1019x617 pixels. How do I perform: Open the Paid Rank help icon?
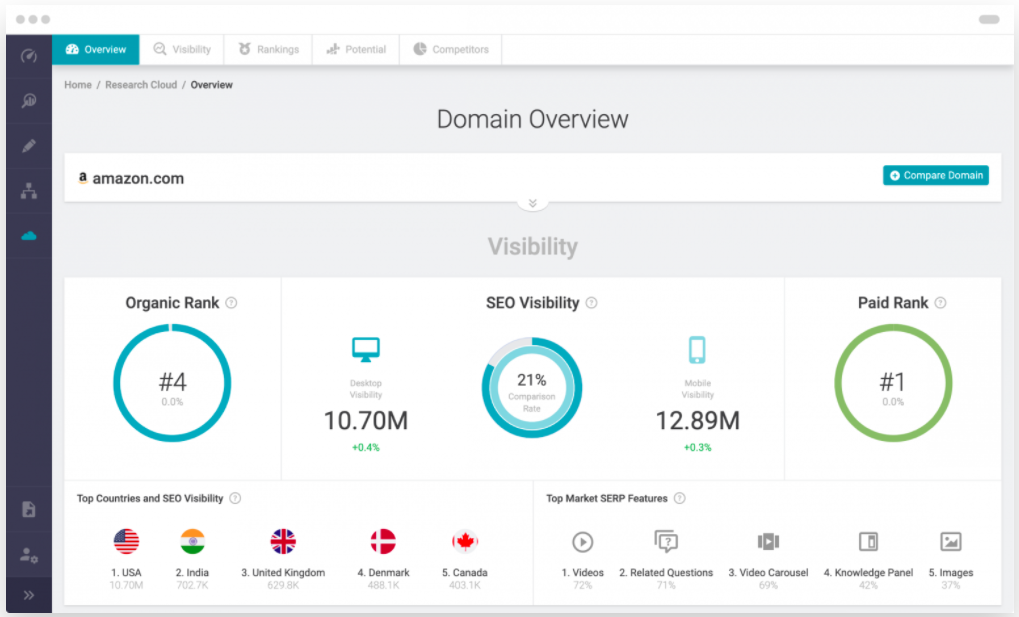click(x=940, y=303)
